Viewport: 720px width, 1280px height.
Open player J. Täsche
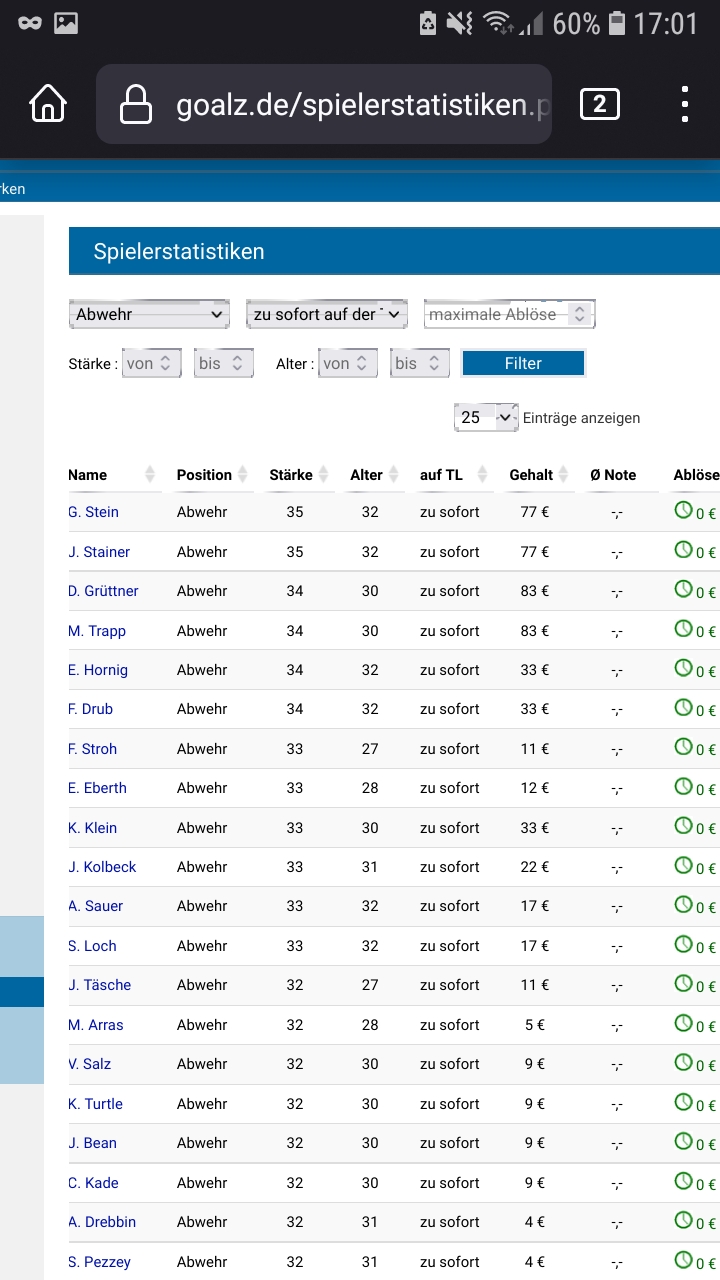coord(99,985)
